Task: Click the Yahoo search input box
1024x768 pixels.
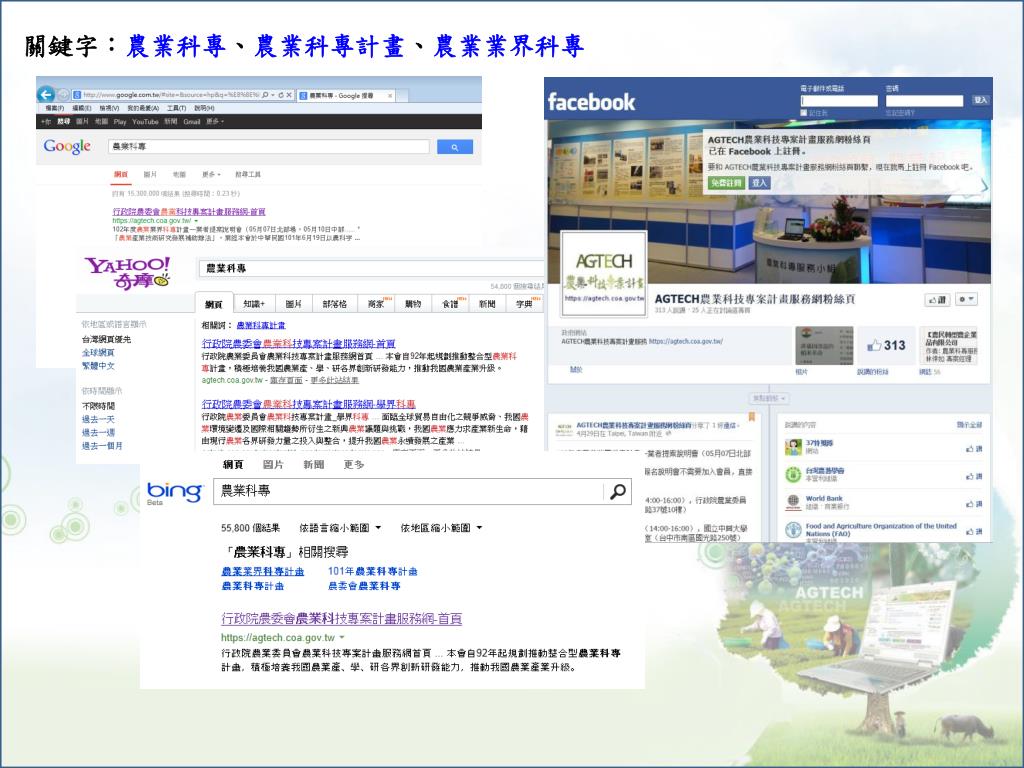Action: click(371, 268)
